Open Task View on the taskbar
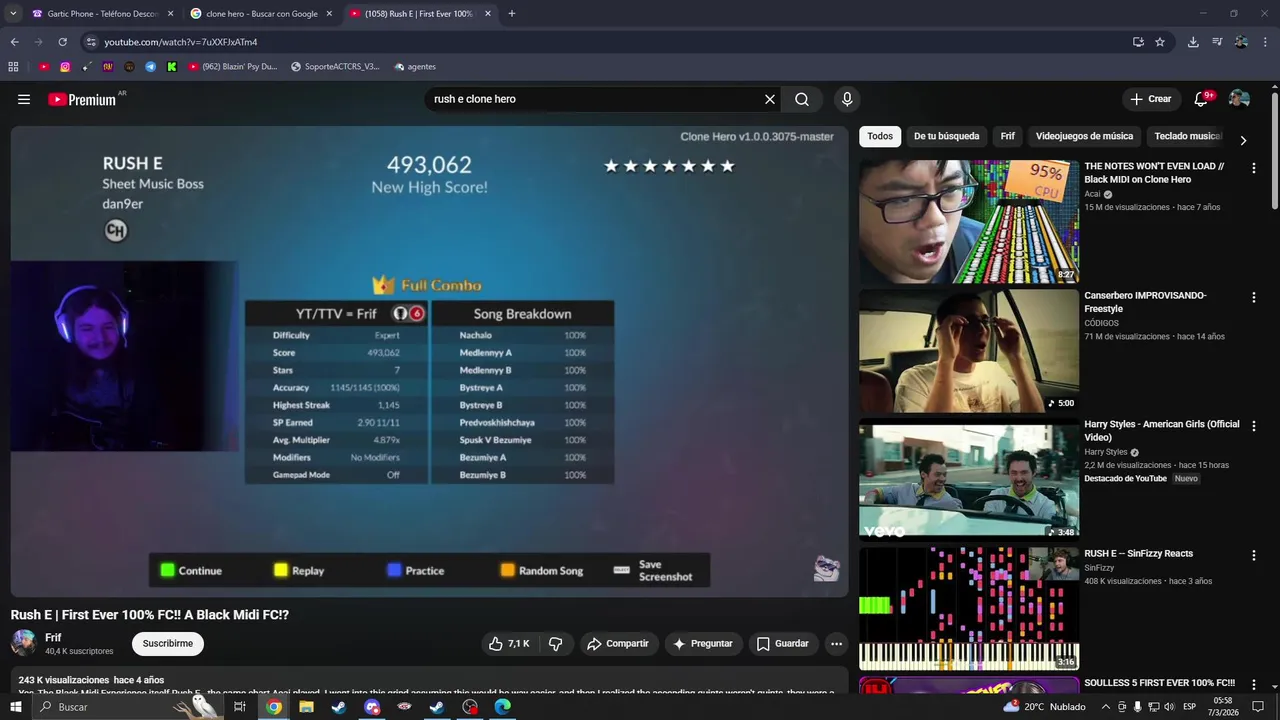The height and width of the screenshot is (720, 1280). pos(240,707)
